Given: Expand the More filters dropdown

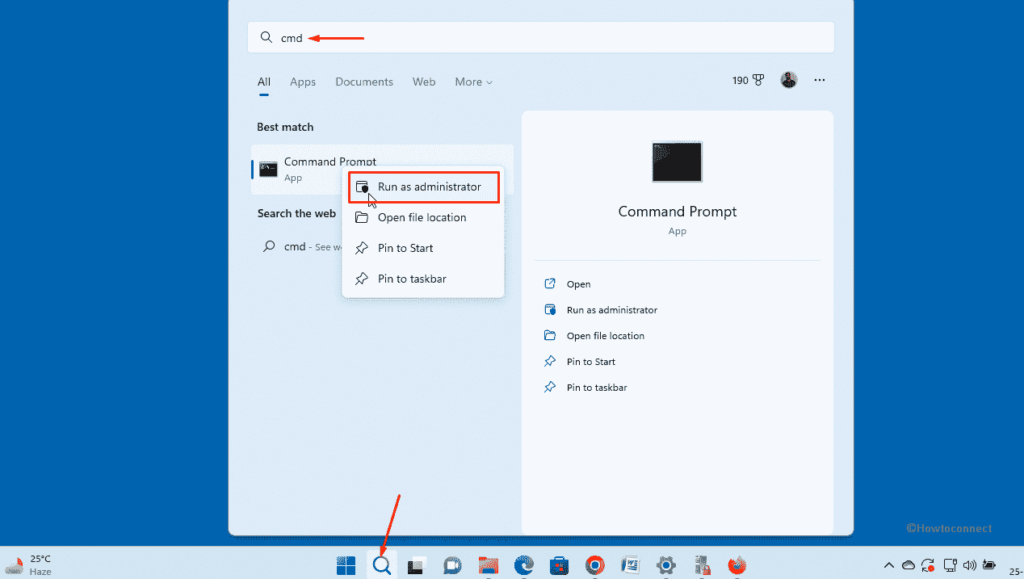Looking at the screenshot, I should [473, 82].
